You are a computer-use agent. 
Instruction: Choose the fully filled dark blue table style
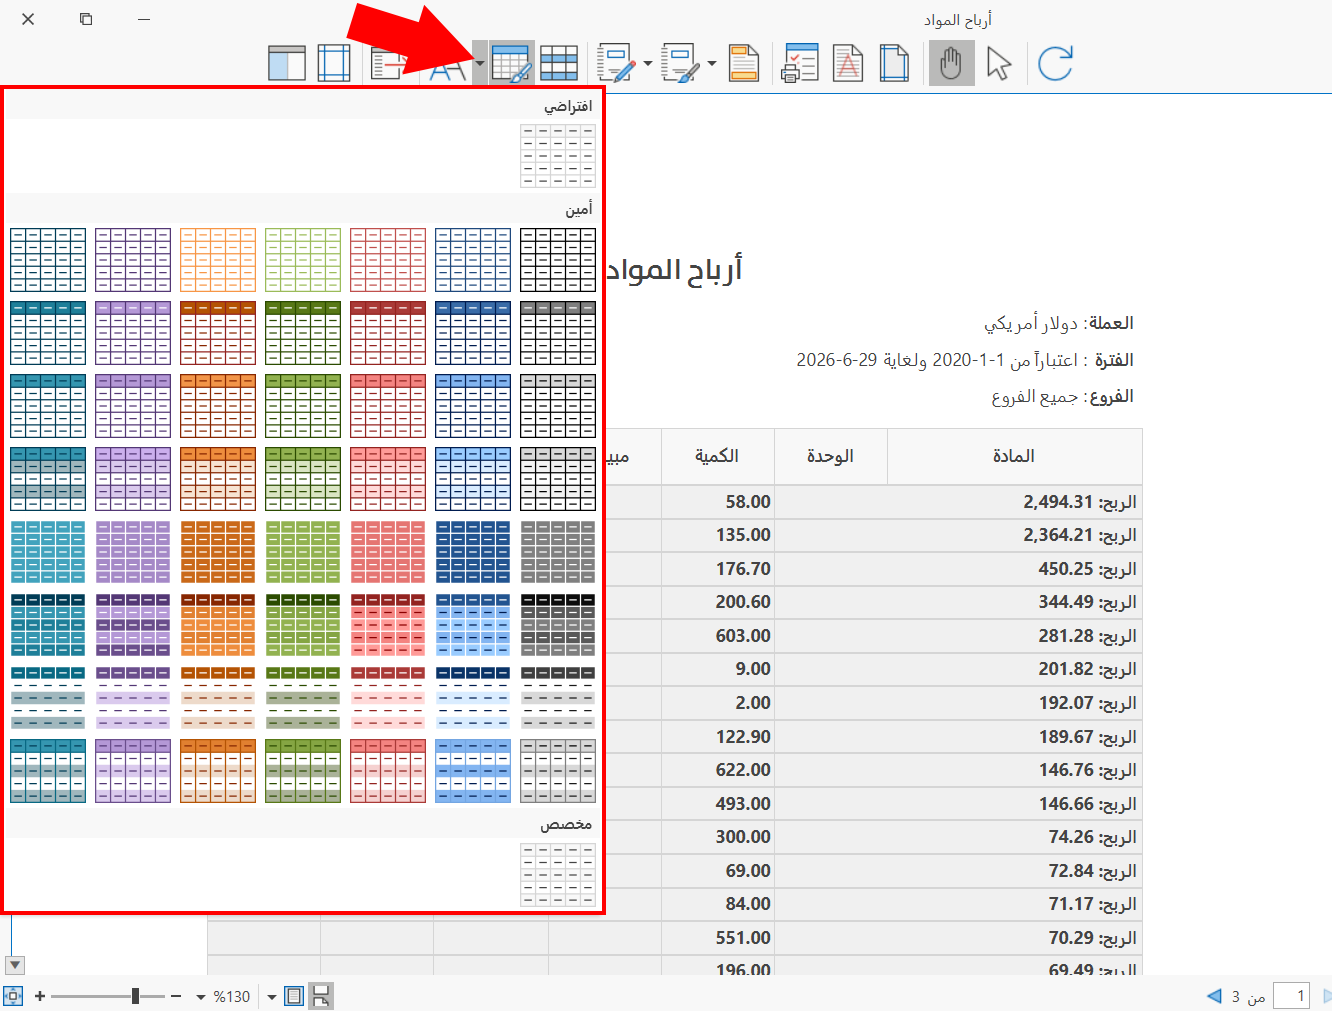point(473,552)
